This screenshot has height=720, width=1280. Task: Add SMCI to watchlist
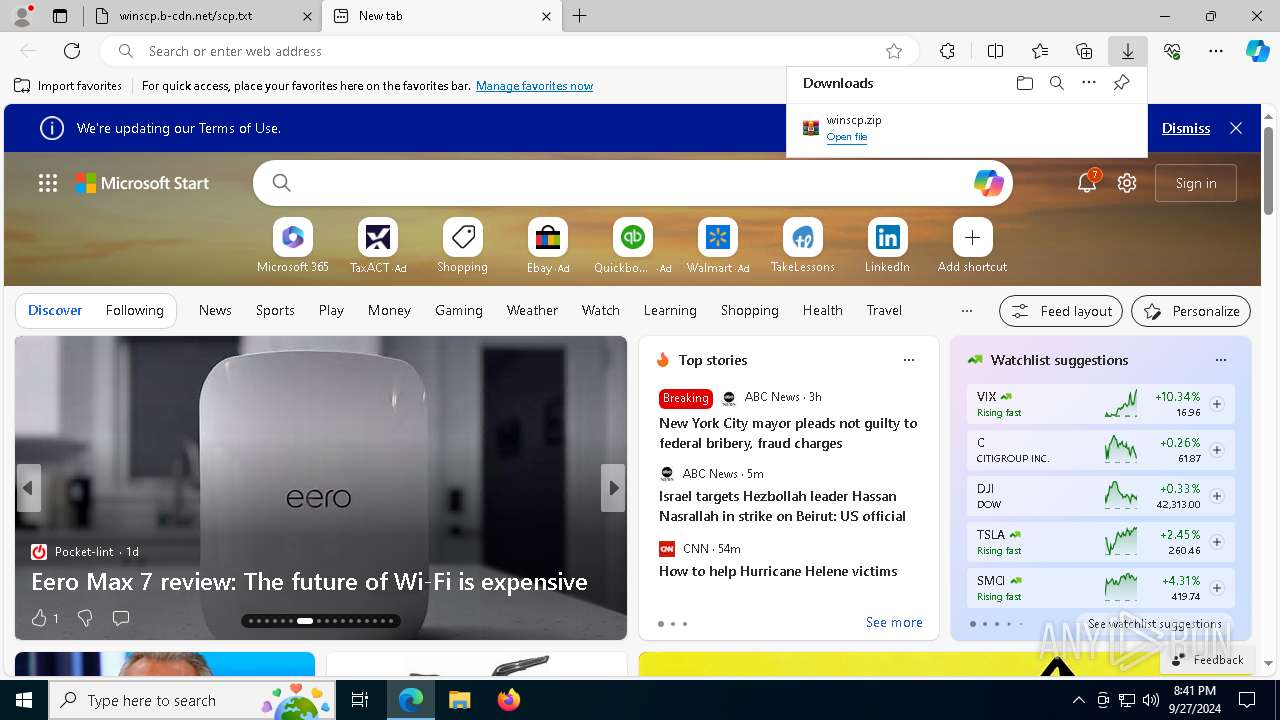(1217, 588)
